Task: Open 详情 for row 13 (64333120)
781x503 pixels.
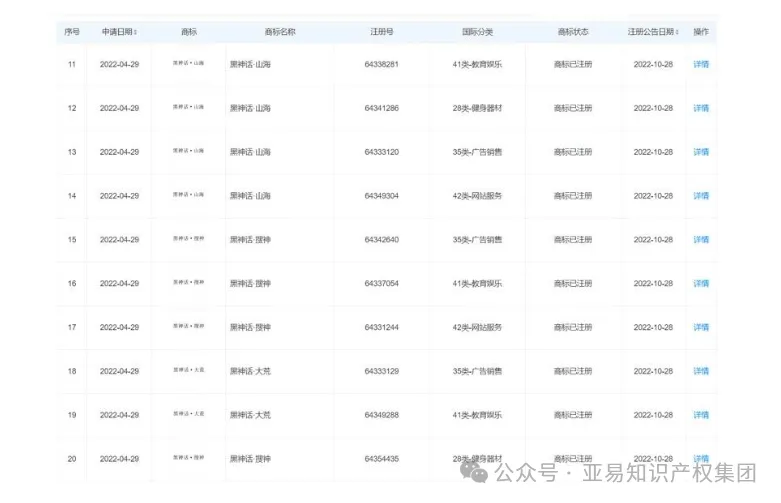Action: click(701, 152)
